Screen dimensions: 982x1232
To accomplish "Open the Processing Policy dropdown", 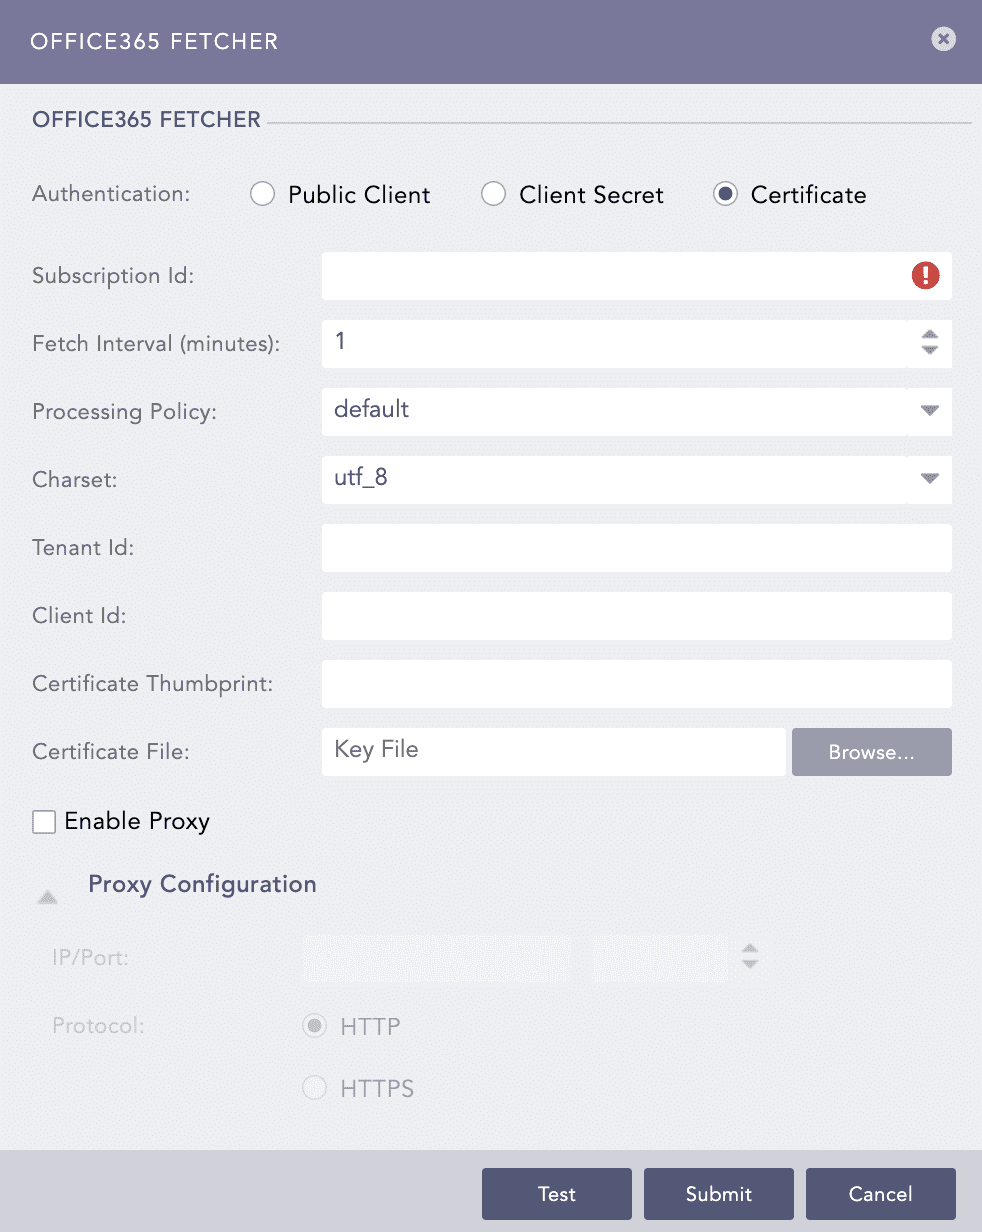I will pos(929,411).
